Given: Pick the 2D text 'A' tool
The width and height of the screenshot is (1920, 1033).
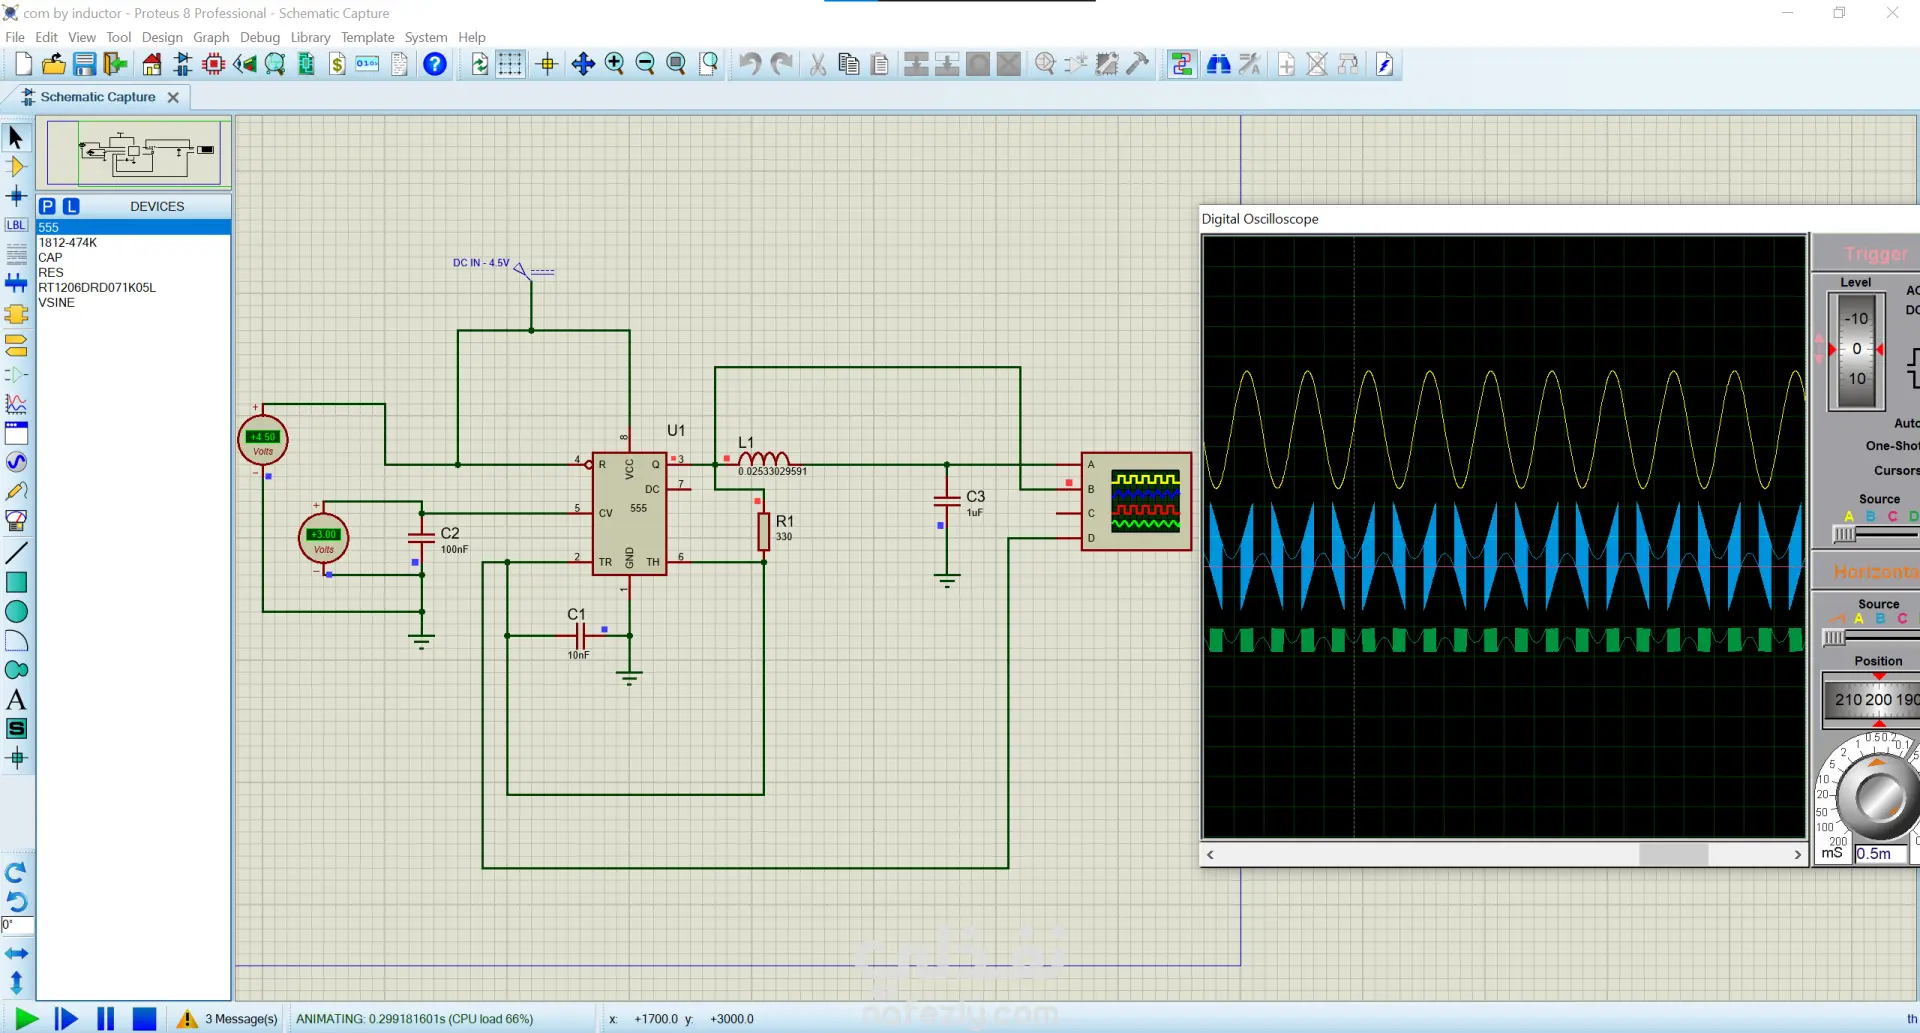Looking at the screenshot, I should pyautogui.click(x=16, y=700).
